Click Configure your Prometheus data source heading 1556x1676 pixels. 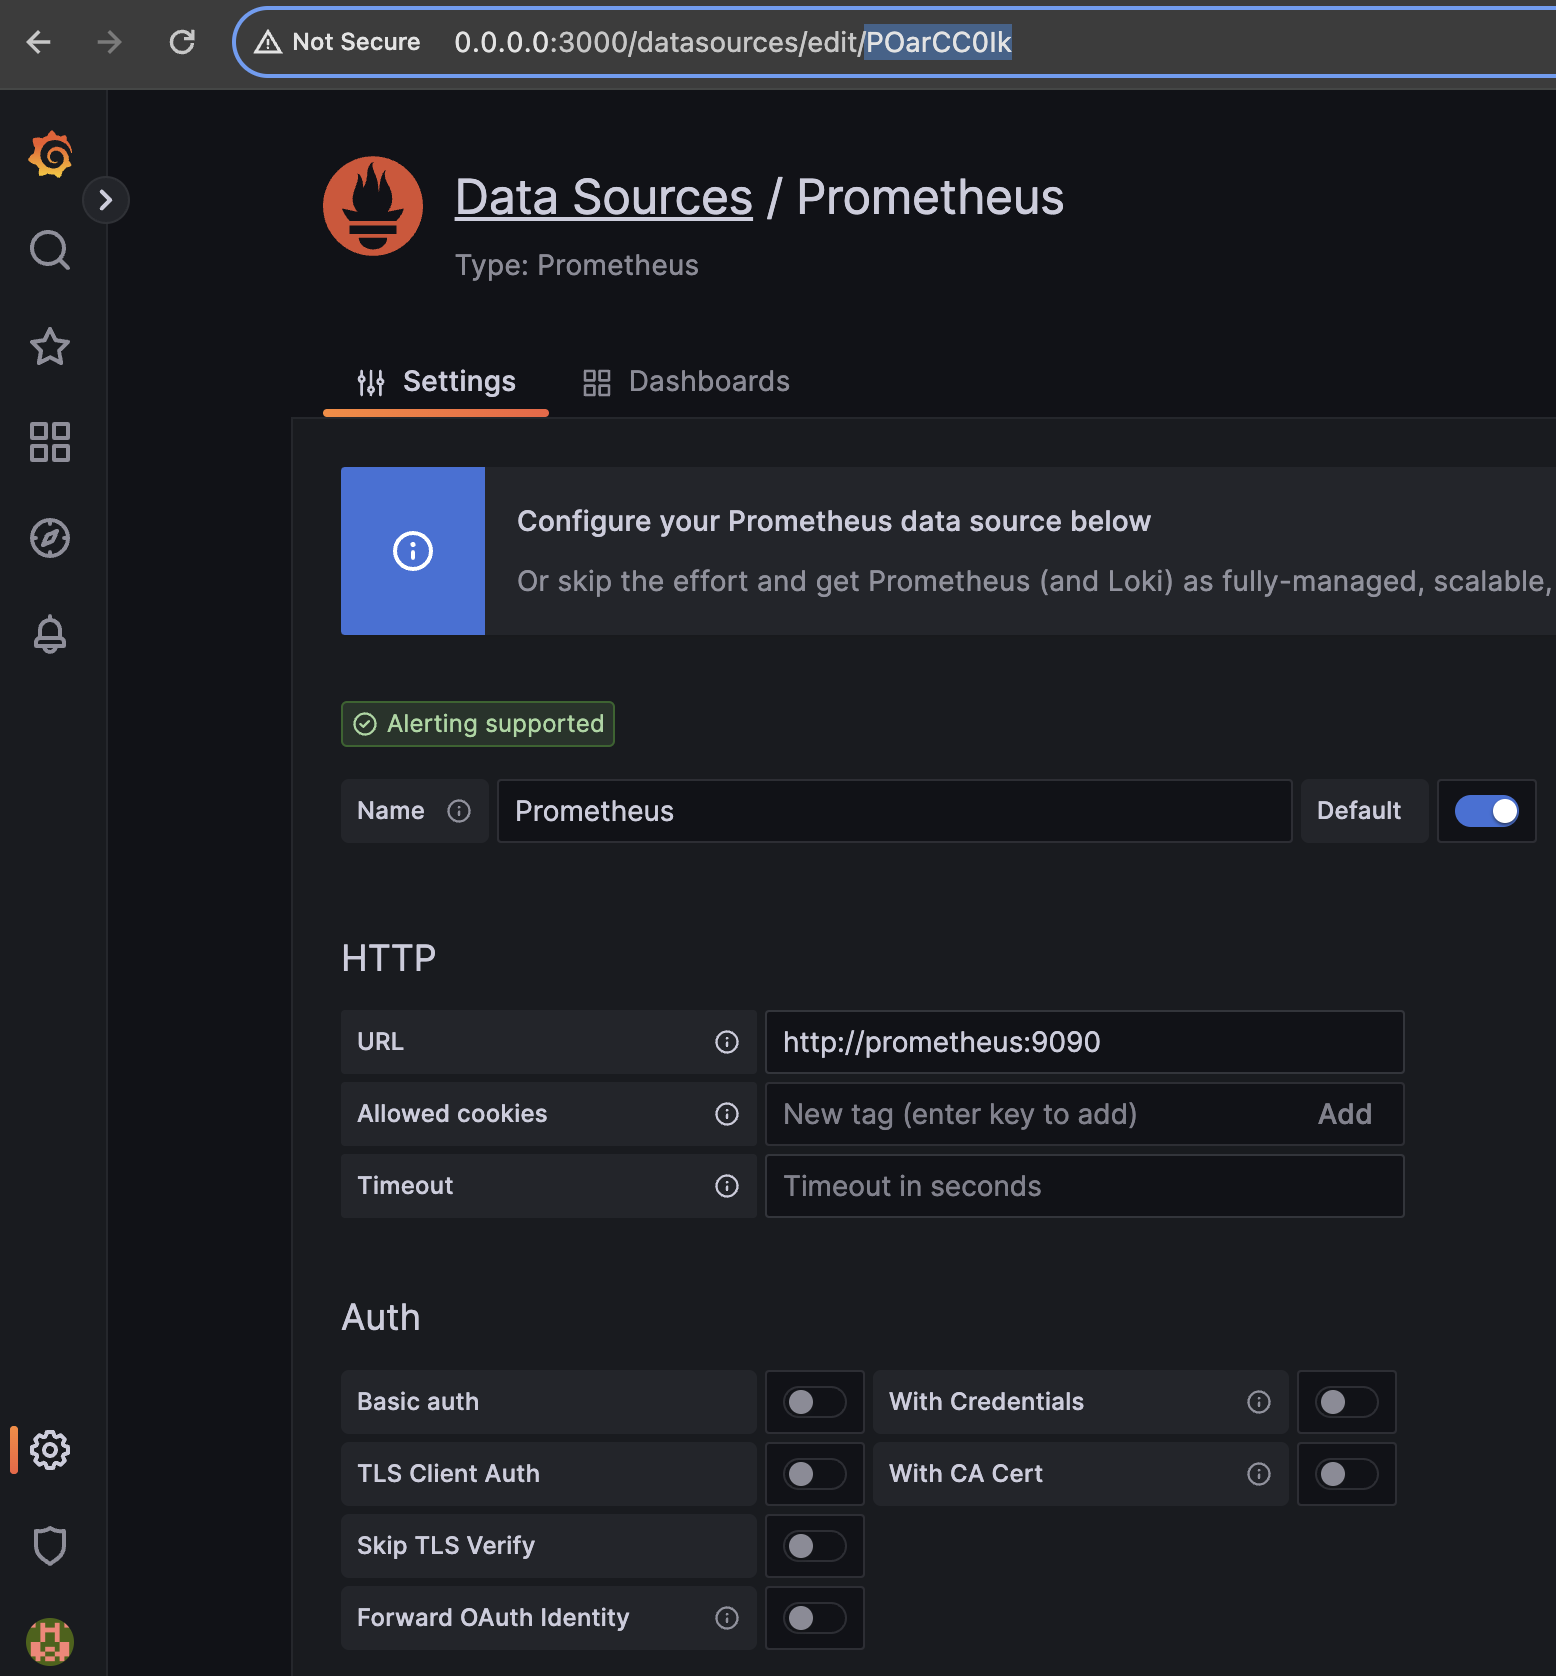click(834, 521)
